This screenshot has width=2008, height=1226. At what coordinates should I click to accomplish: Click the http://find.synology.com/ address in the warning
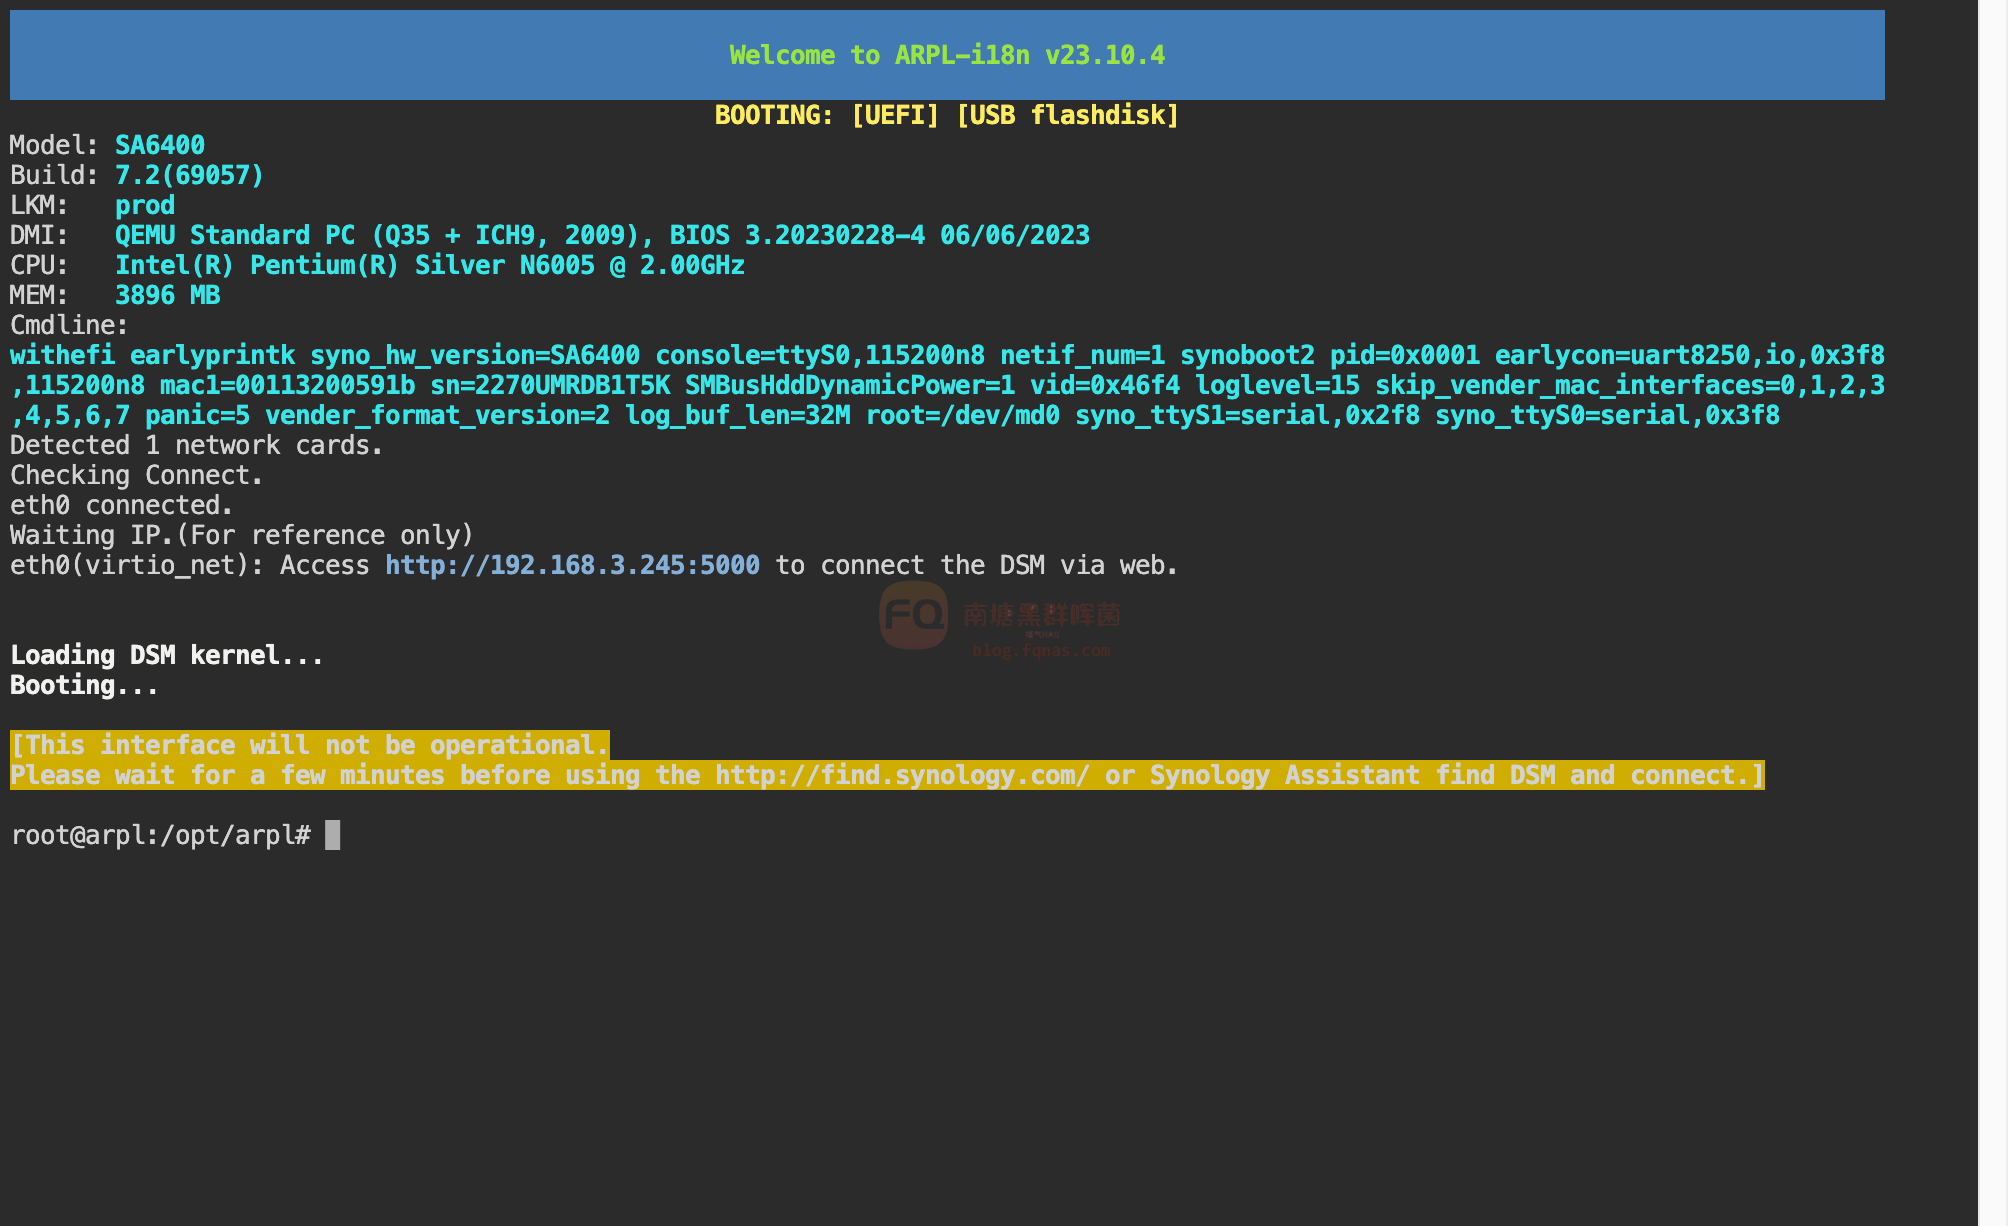[902, 775]
